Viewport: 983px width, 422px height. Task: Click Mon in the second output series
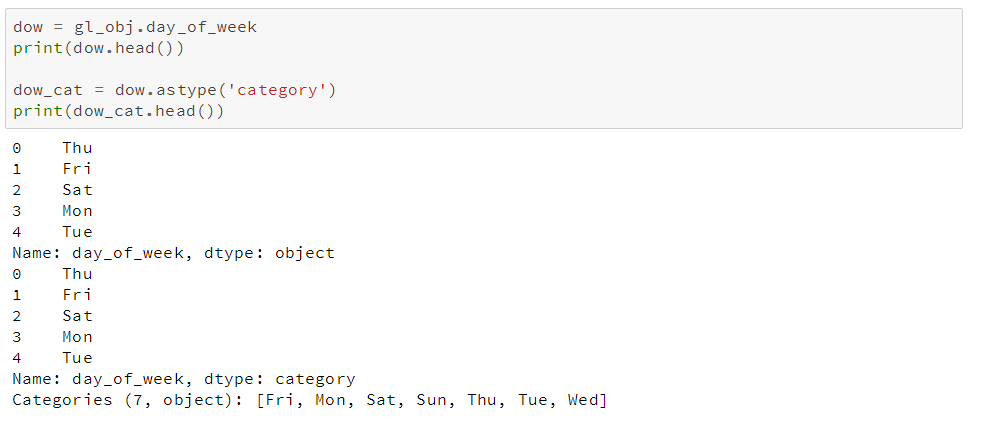77,337
